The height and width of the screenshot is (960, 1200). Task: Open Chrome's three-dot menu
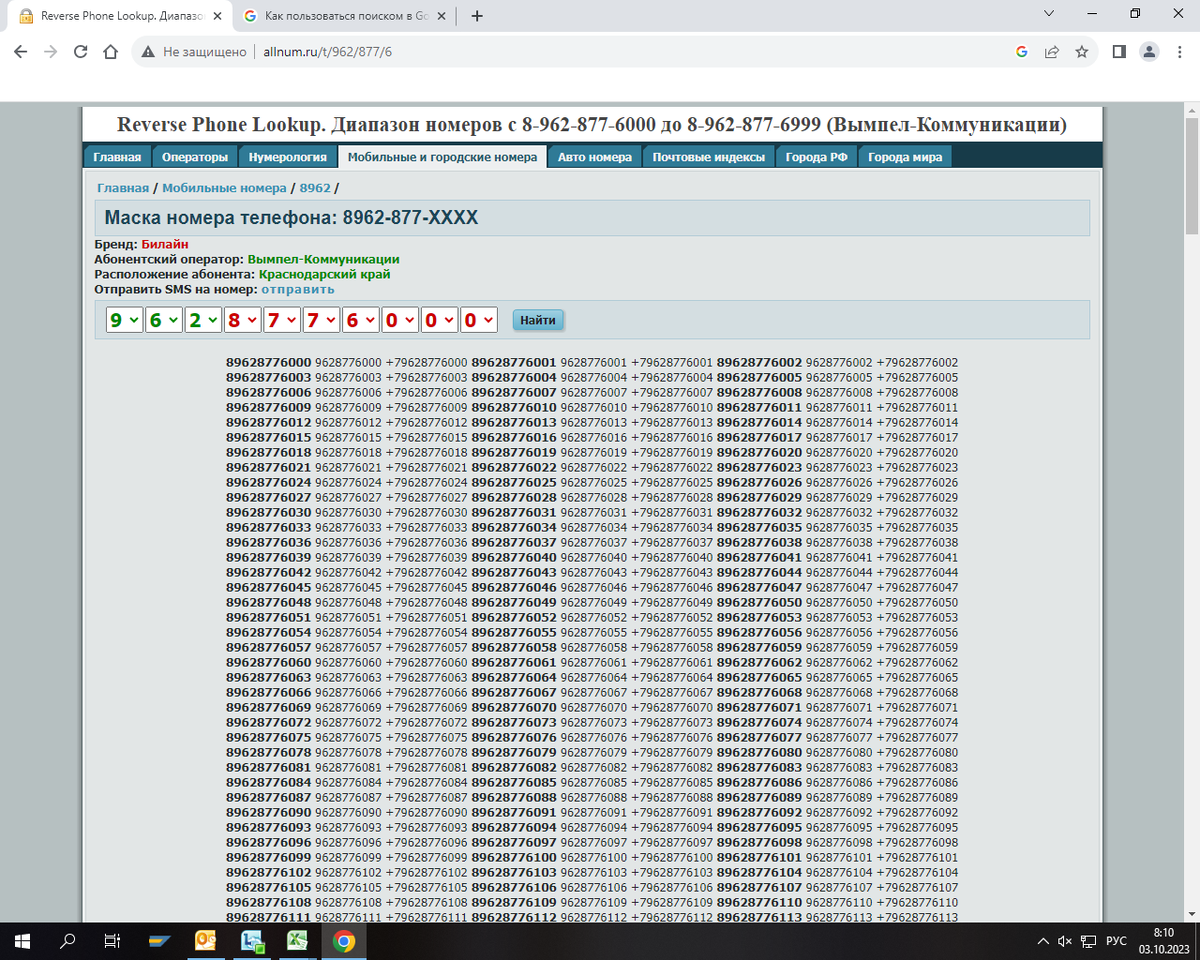click(1179, 51)
